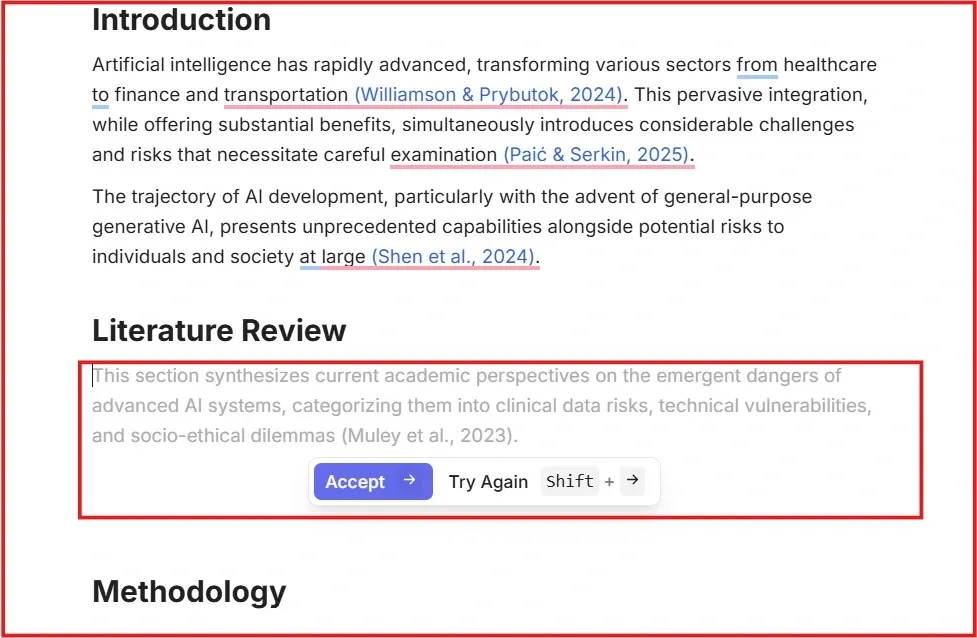This screenshot has width=977, height=638.
Task: Click the blue-underlined word "from"
Action: click(757, 65)
